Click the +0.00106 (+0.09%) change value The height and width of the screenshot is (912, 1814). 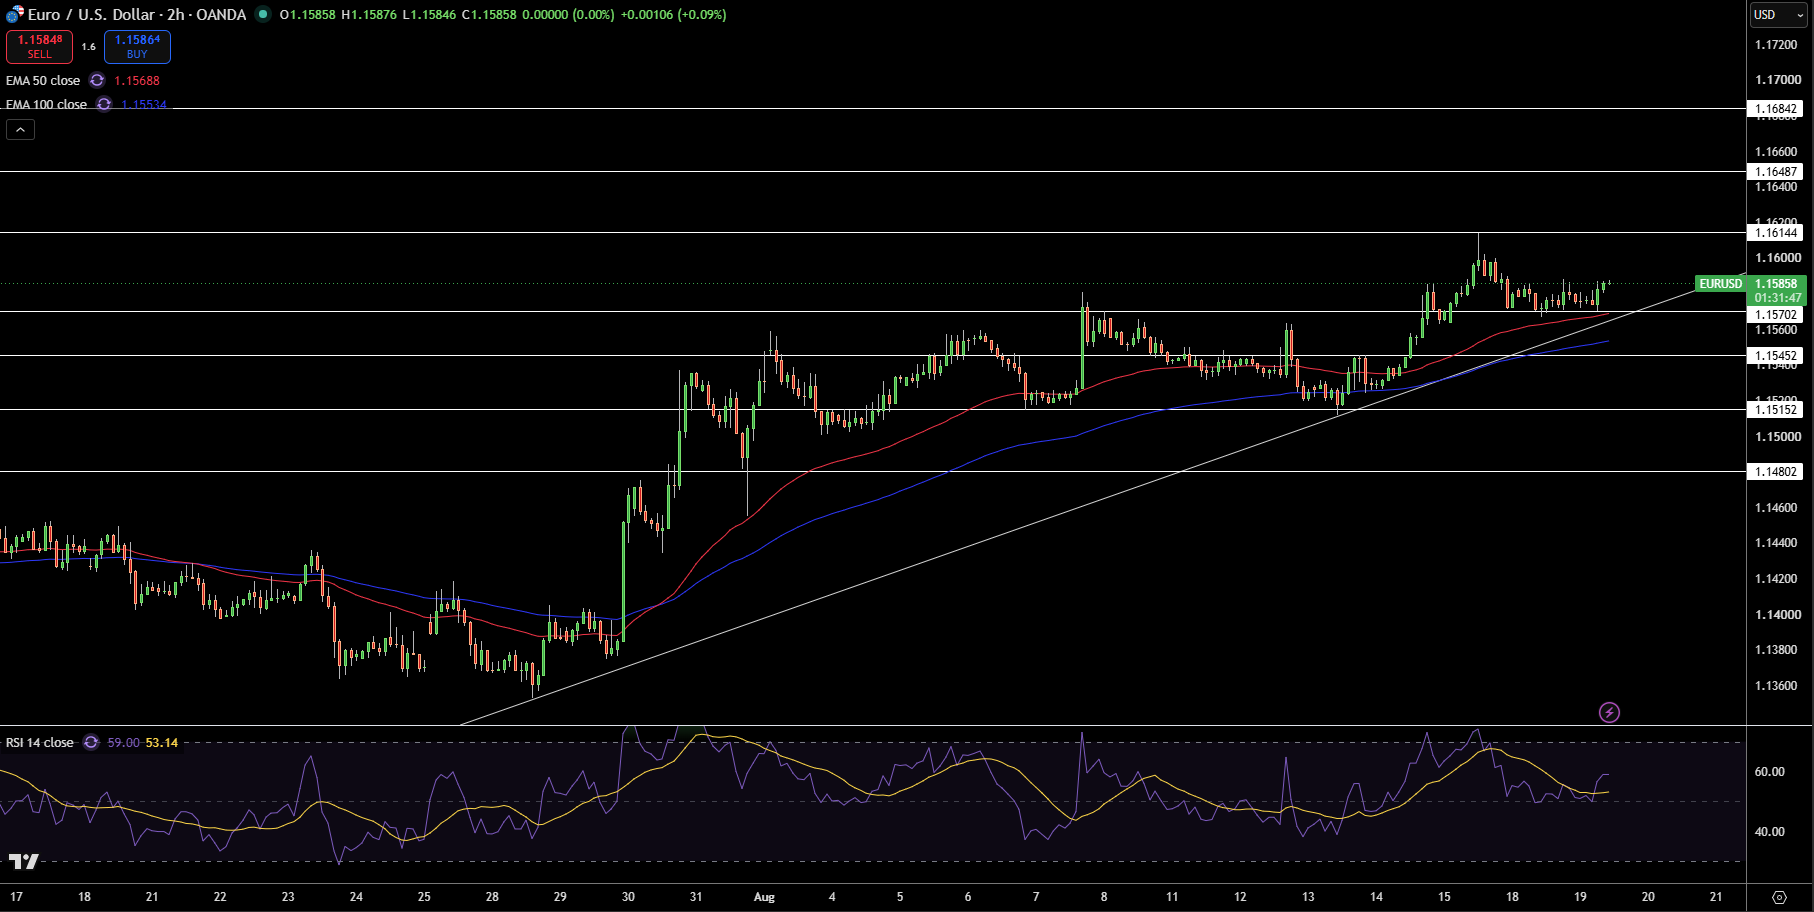coord(673,14)
